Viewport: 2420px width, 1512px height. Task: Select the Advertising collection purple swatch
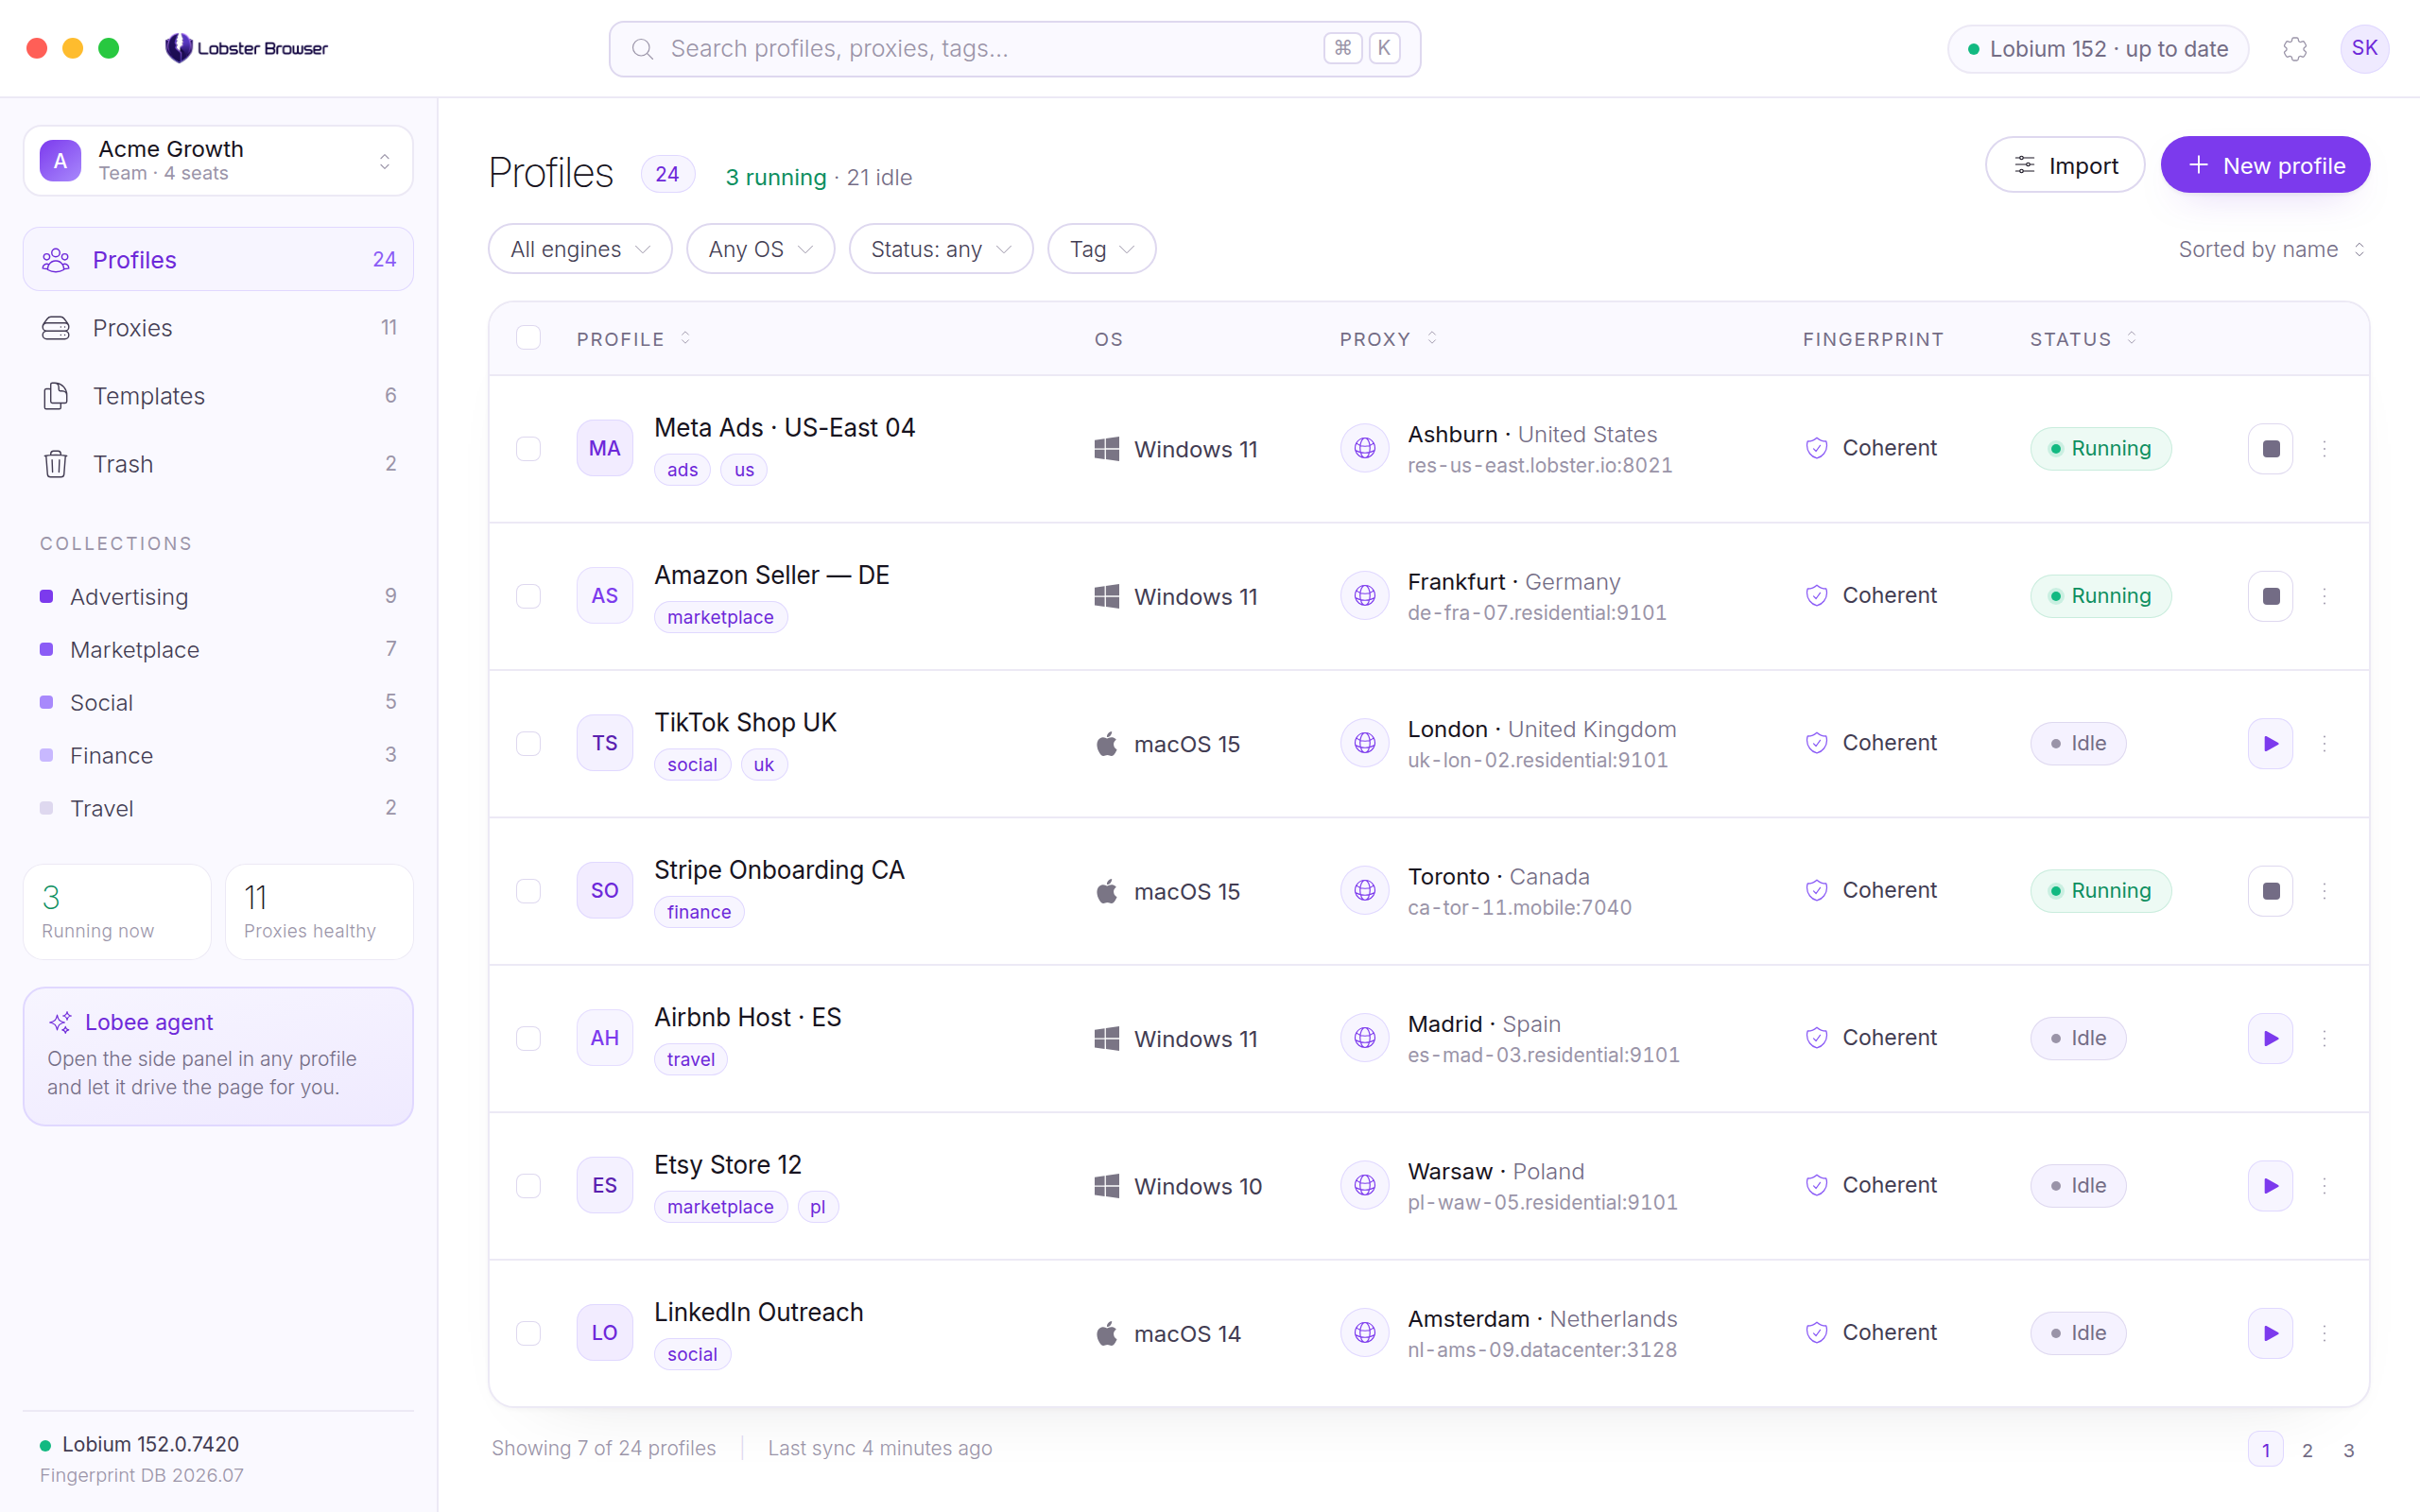[46, 597]
